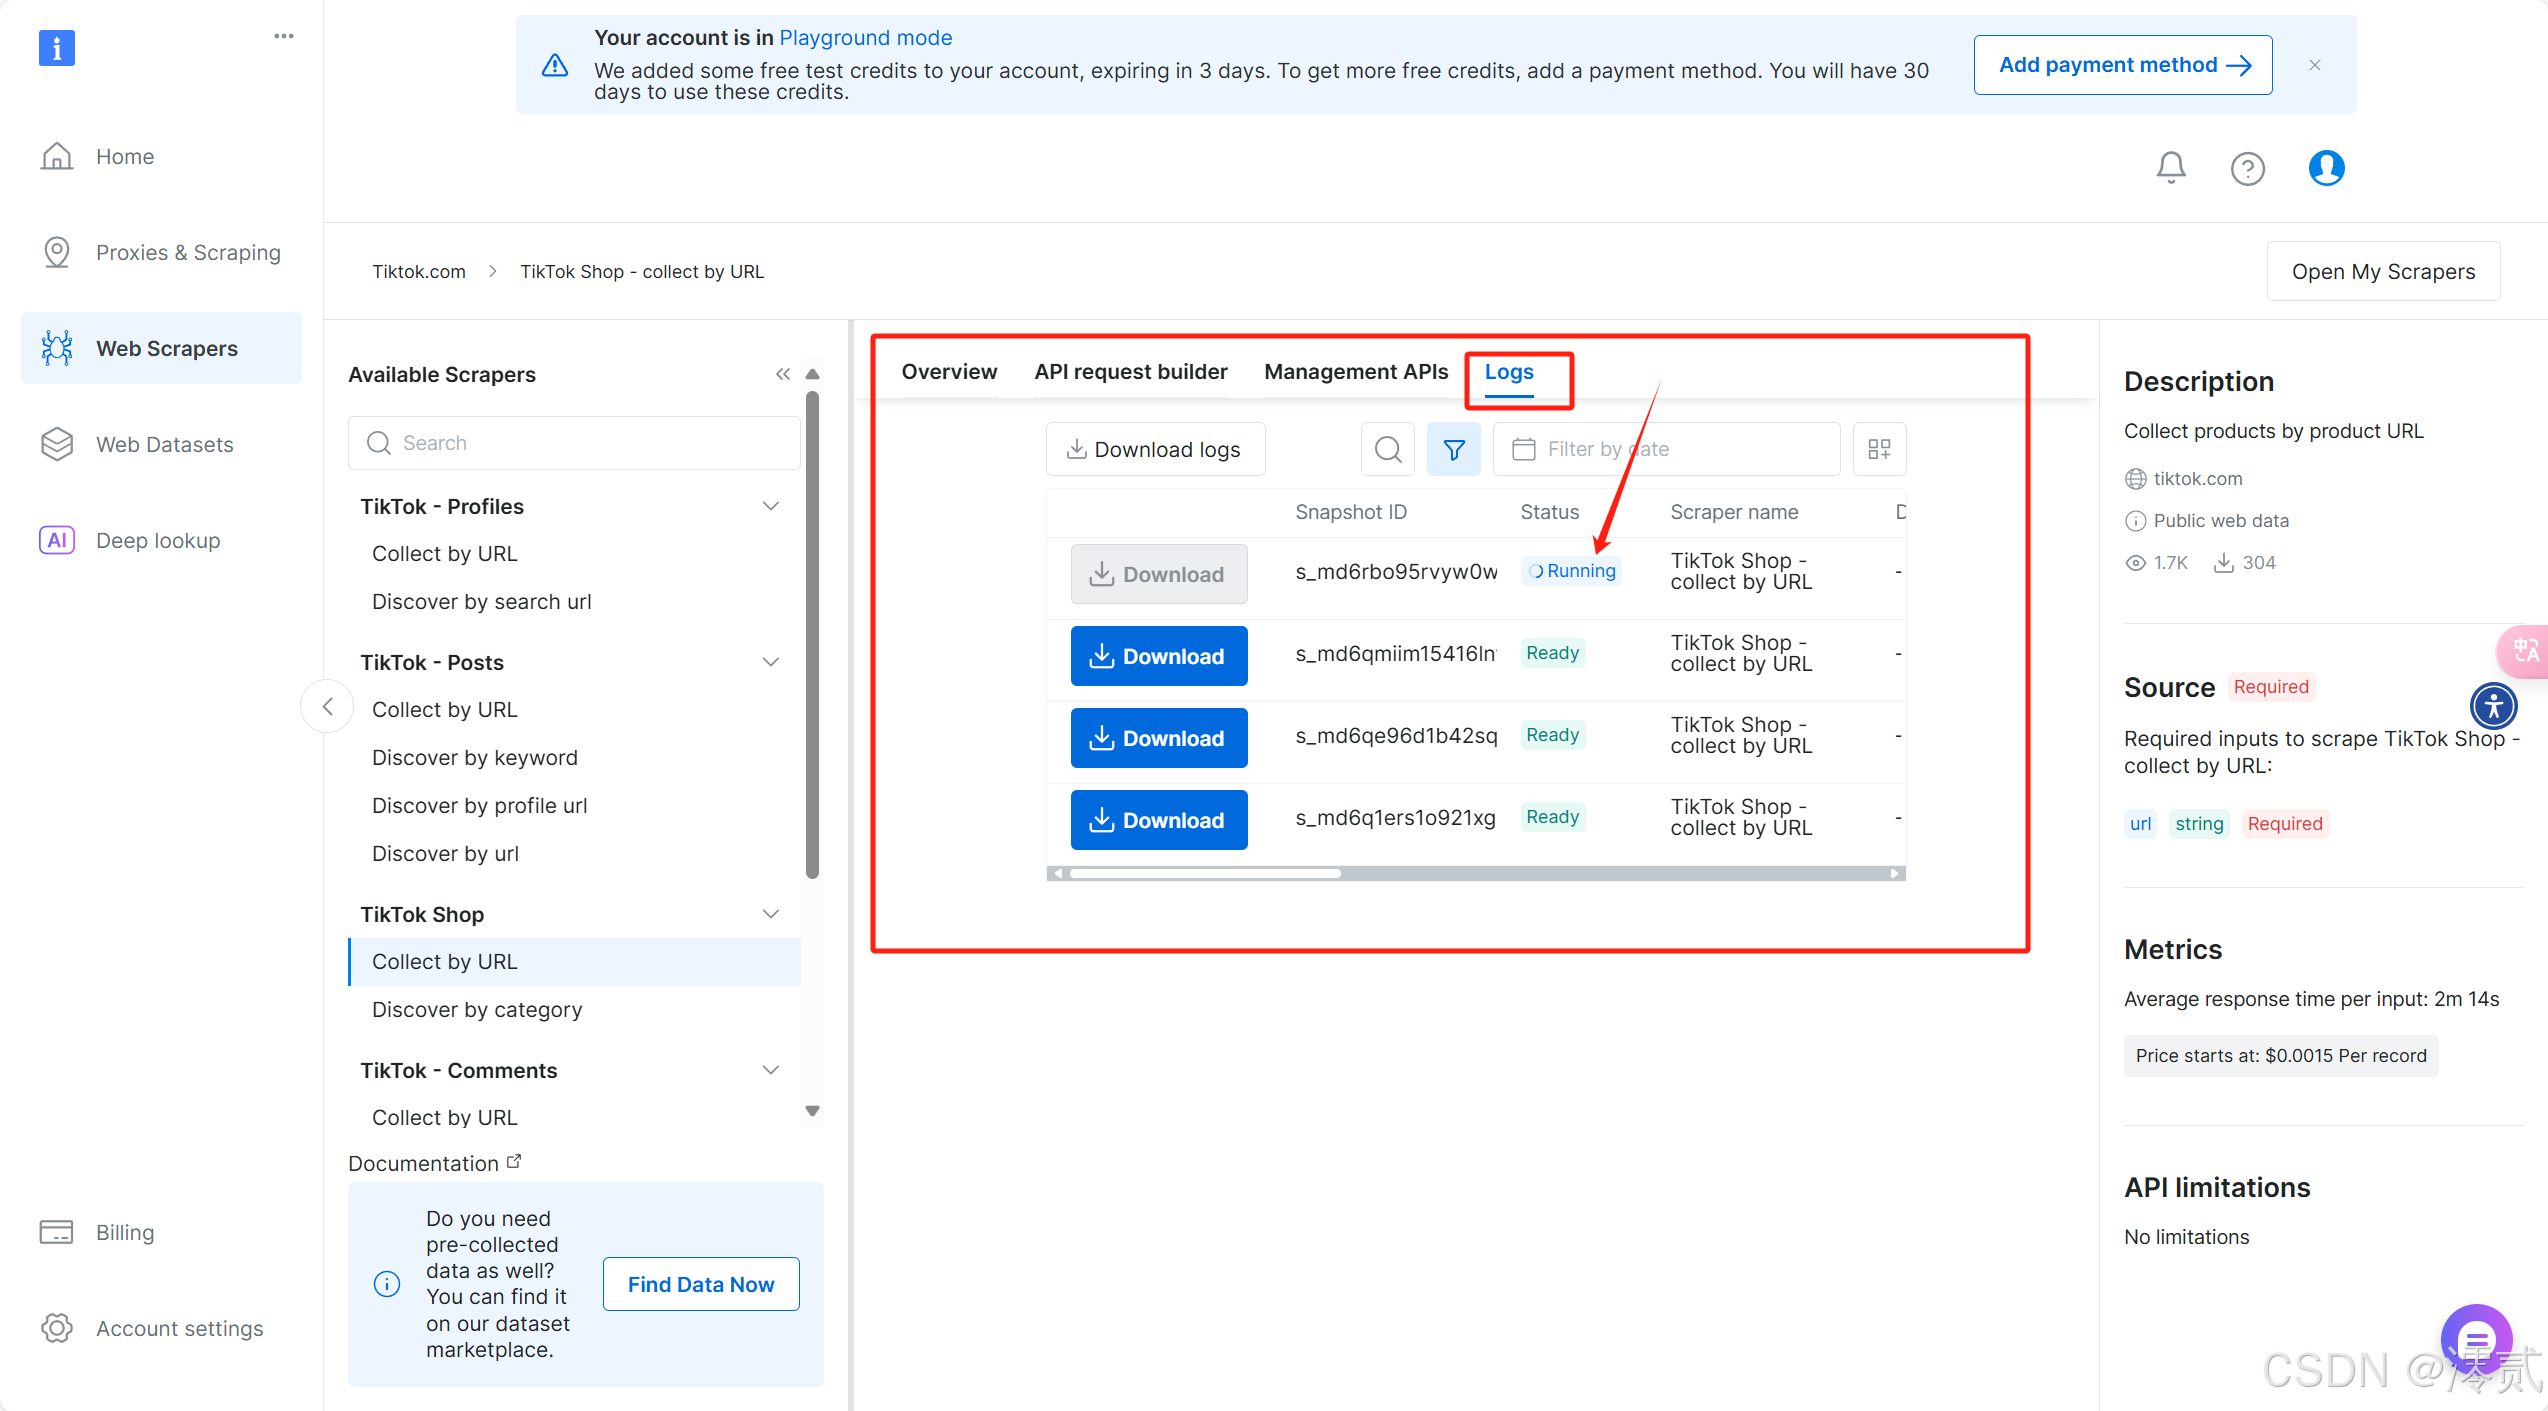This screenshot has height=1411, width=2548.
Task: Collapse the TikTok - Profiles group
Action: 771,506
